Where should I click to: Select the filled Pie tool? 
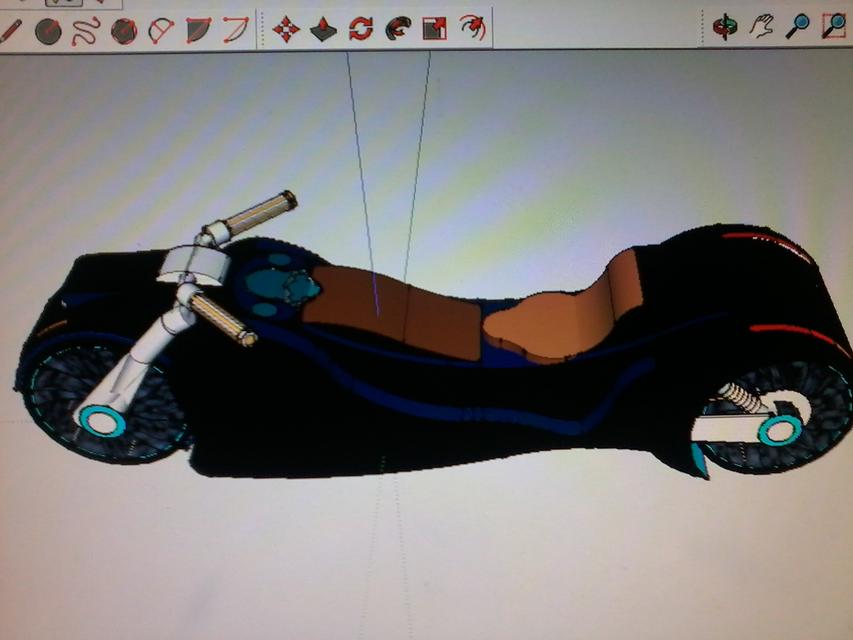pyautogui.click(x=198, y=31)
